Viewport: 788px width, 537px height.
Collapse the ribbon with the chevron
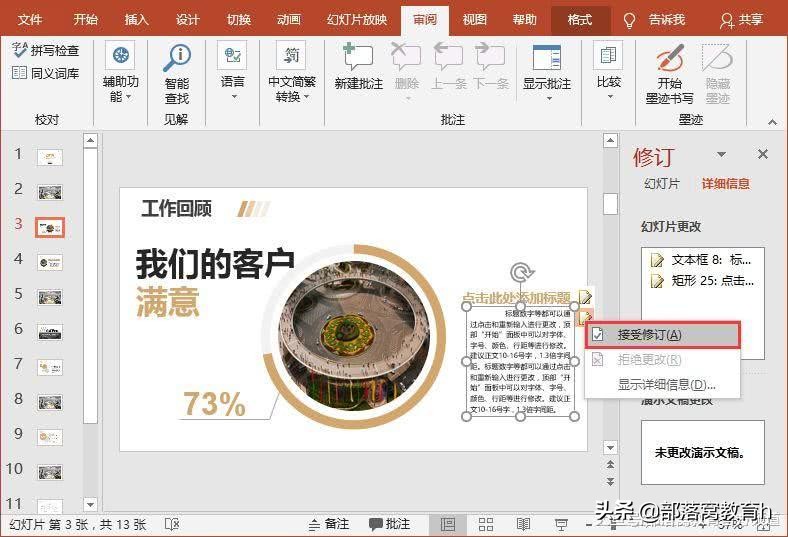pyautogui.click(x=772, y=122)
